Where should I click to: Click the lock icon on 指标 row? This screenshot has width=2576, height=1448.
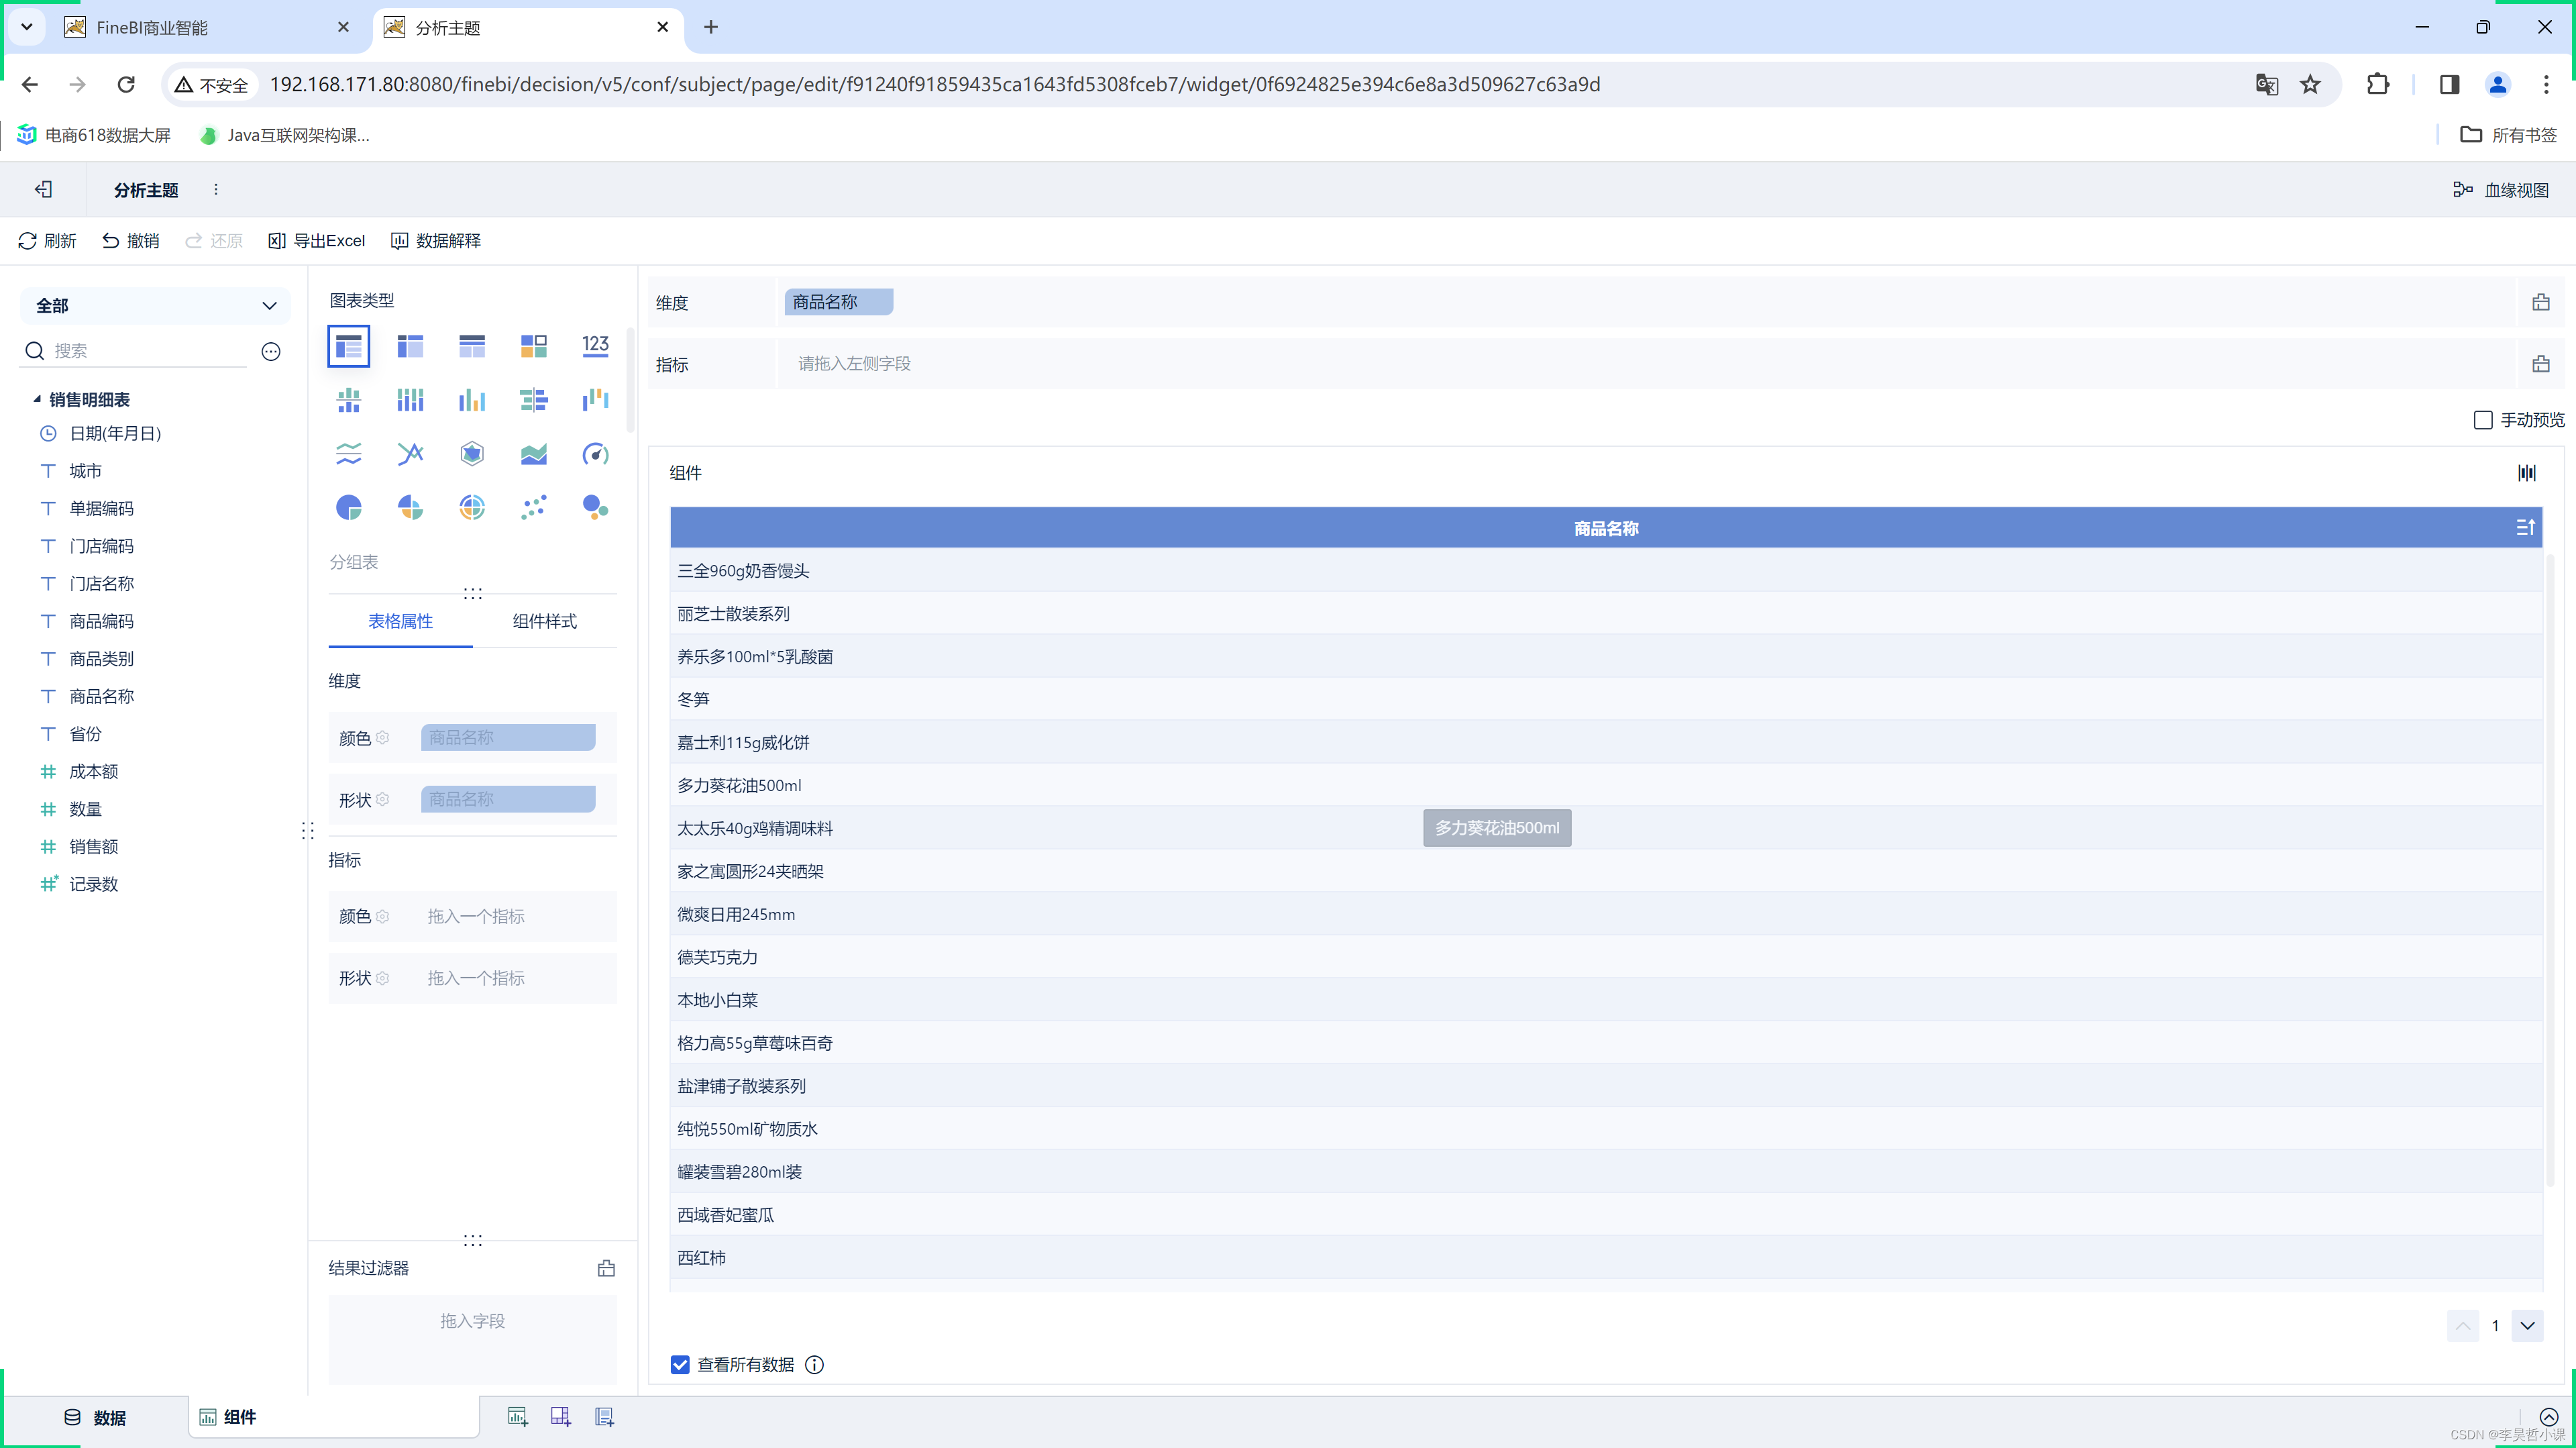pyautogui.click(x=2541, y=364)
